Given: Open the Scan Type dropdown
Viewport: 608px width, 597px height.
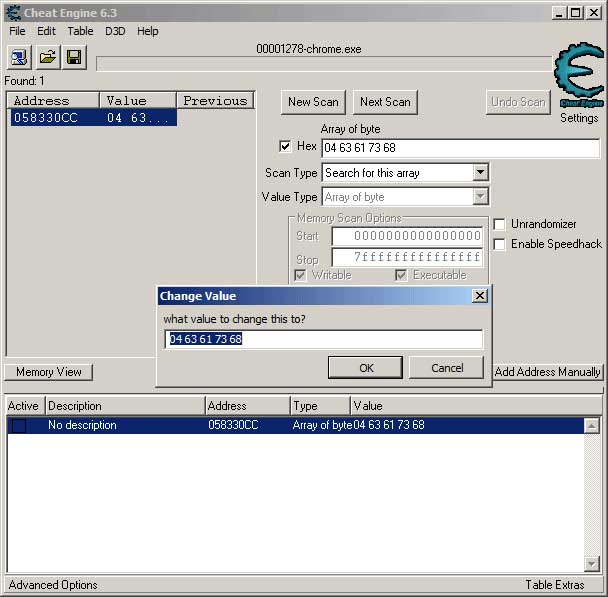Looking at the screenshot, I should tap(480, 173).
